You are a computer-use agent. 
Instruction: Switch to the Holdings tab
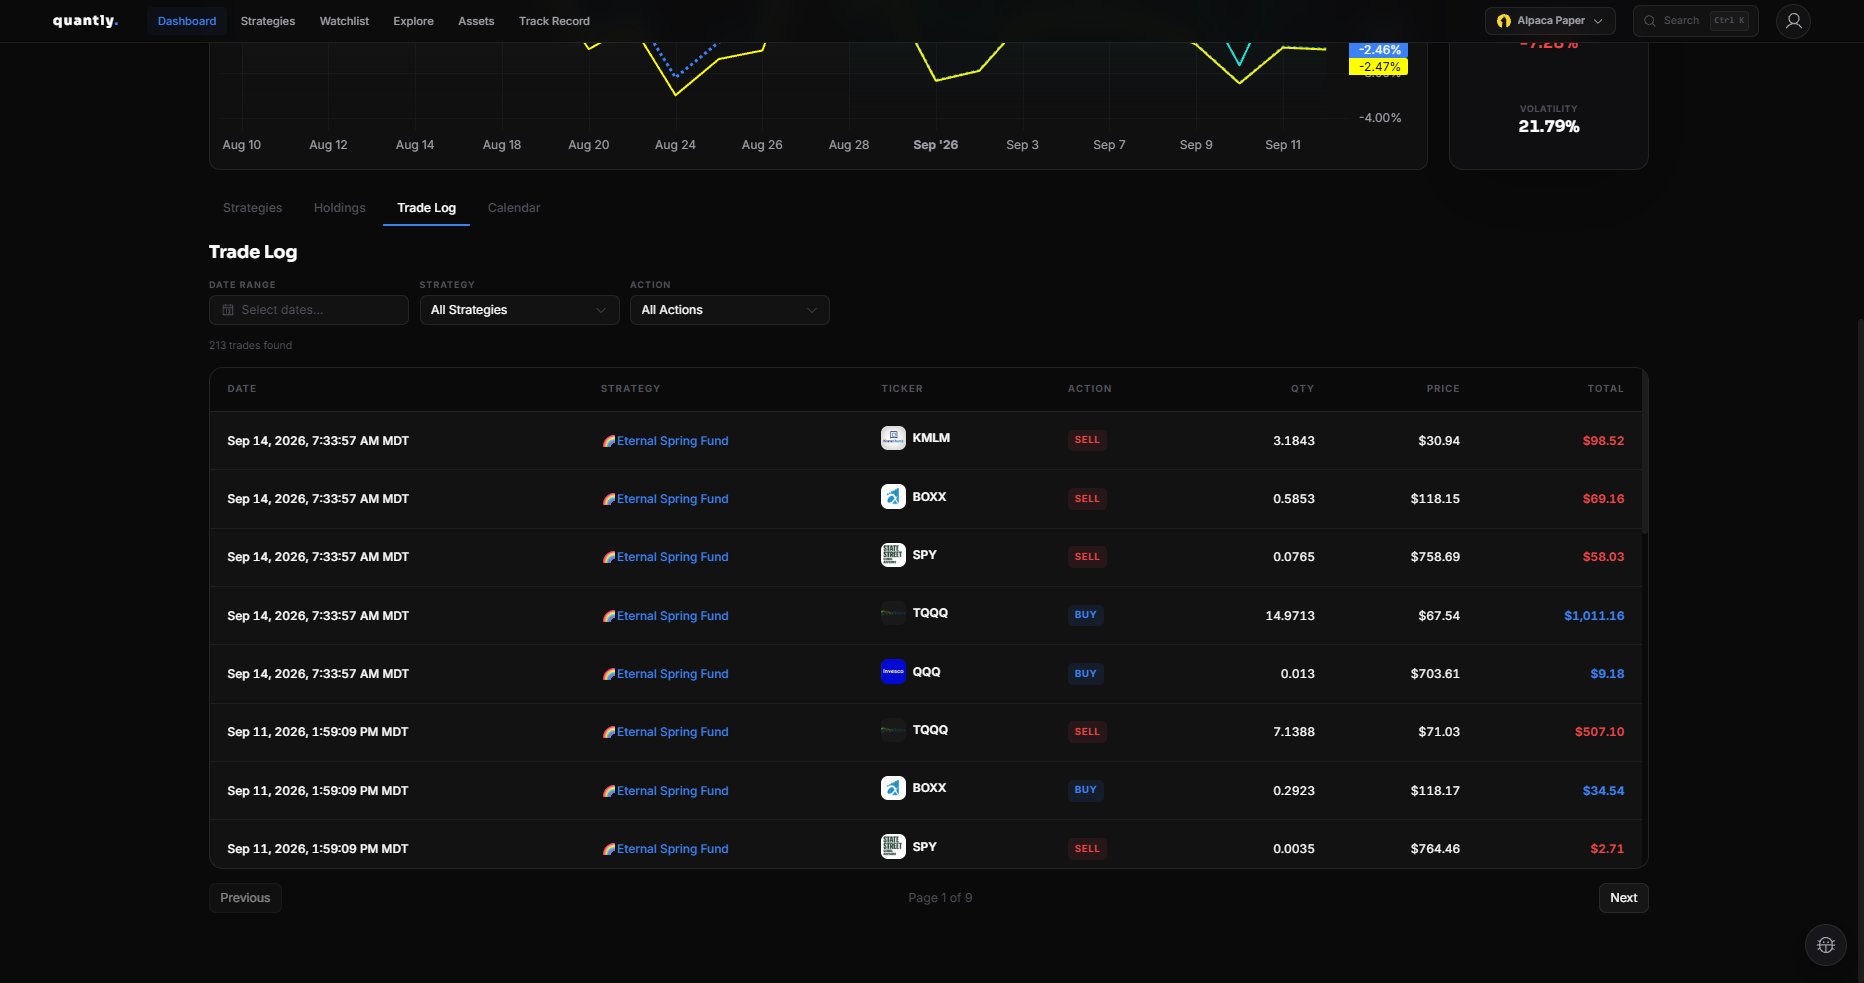pos(340,208)
